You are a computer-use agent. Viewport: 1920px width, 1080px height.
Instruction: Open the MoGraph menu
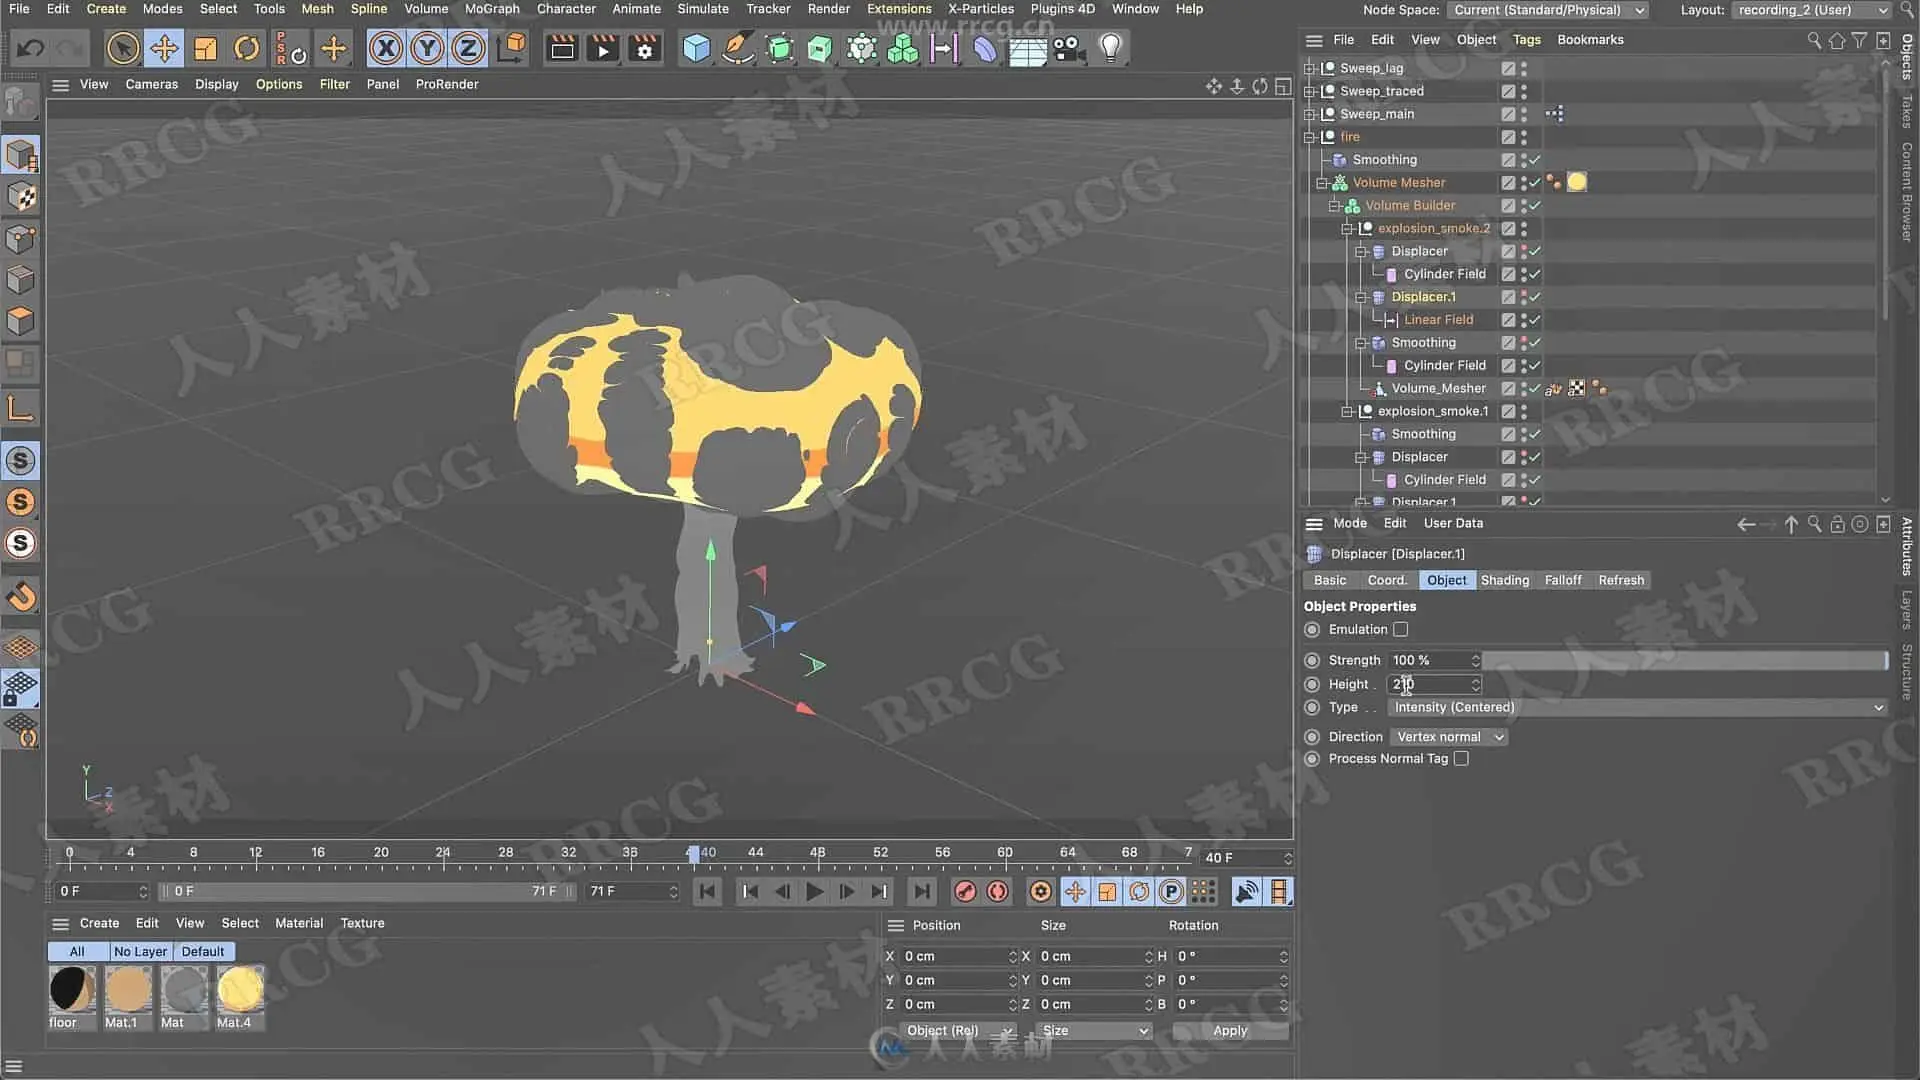coord(492,9)
